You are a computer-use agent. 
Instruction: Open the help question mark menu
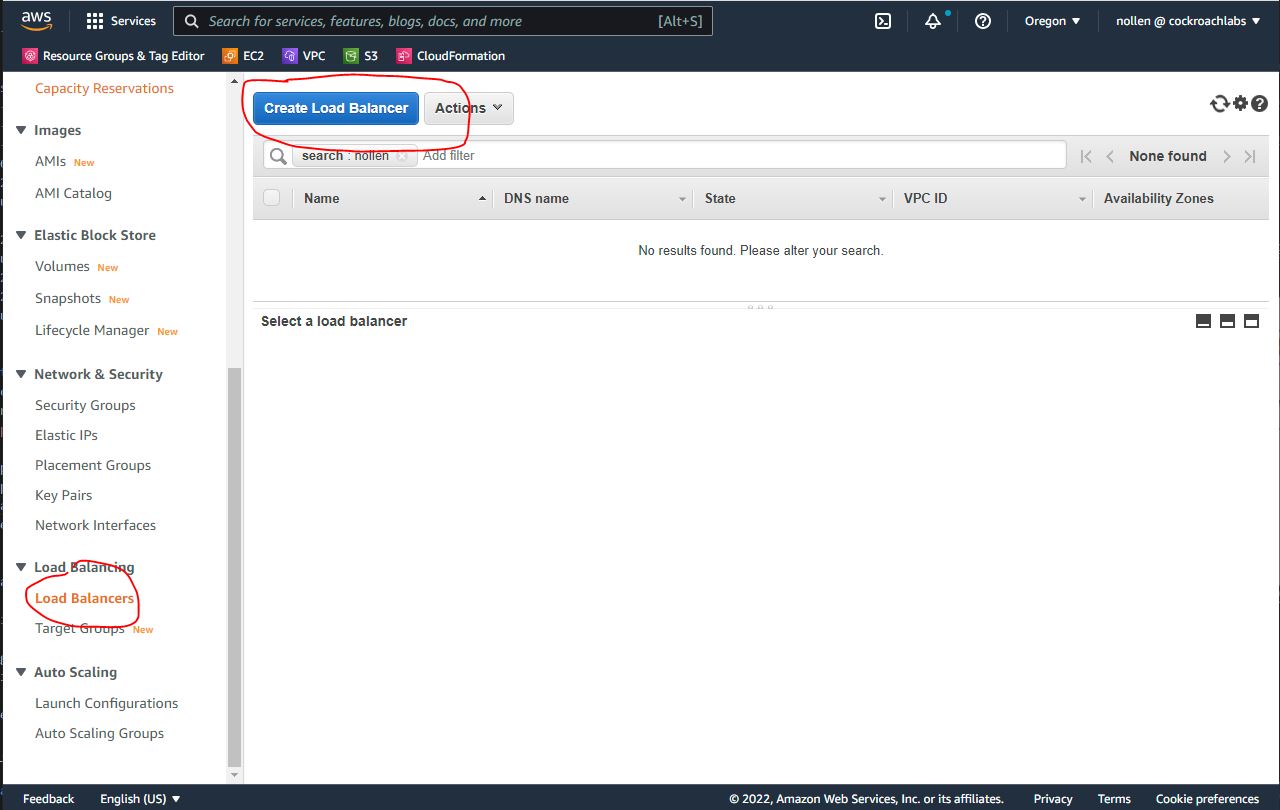pos(983,21)
